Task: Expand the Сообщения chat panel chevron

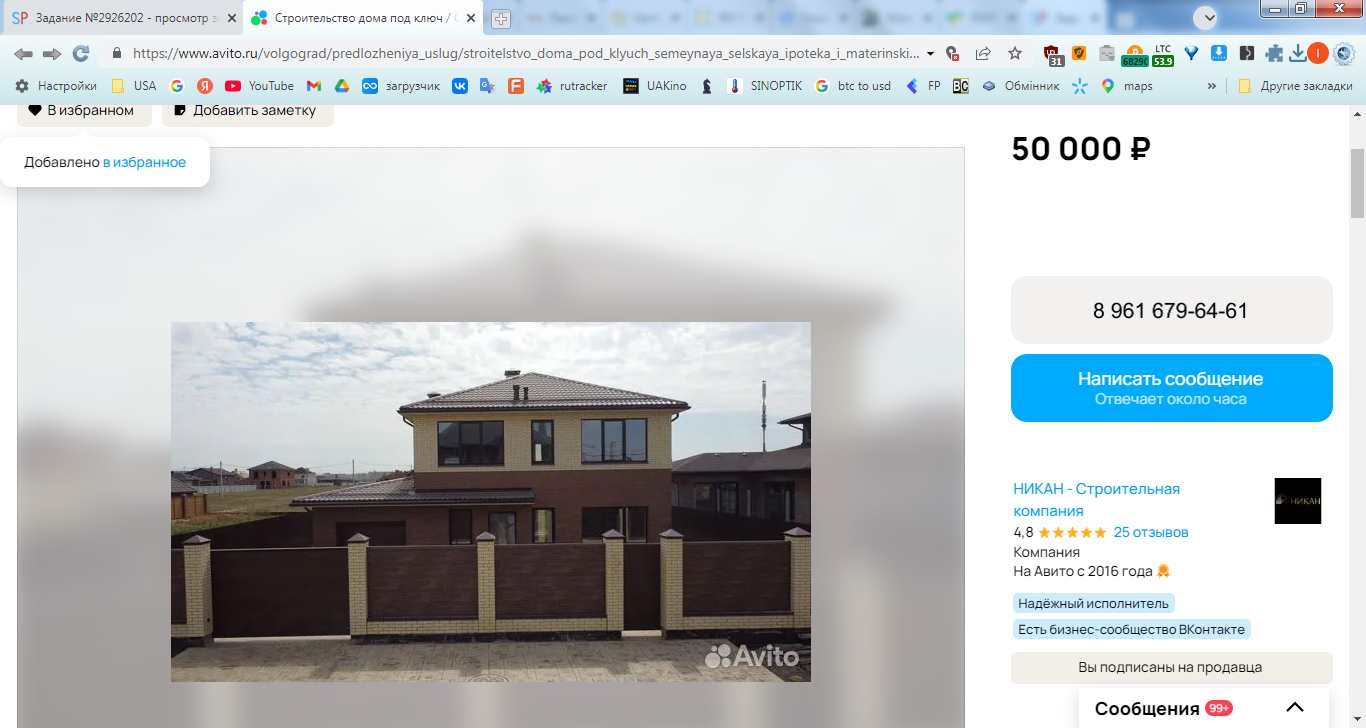Action: tap(1295, 708)
